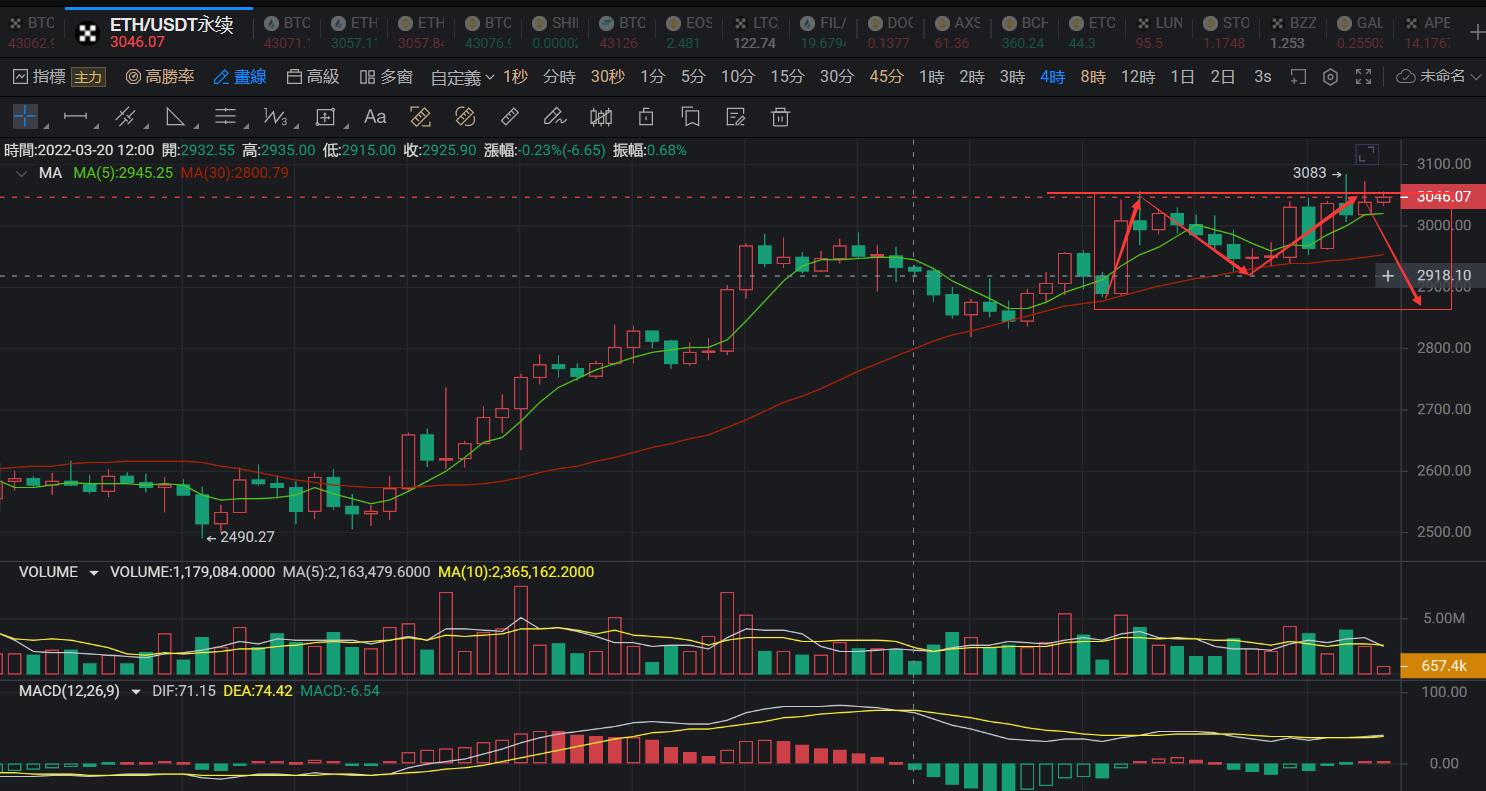This screenshot has height=791, width=1486.
Task: Switch to the BZZ 1.253 tab
Action: click(x=1292, y=32)
